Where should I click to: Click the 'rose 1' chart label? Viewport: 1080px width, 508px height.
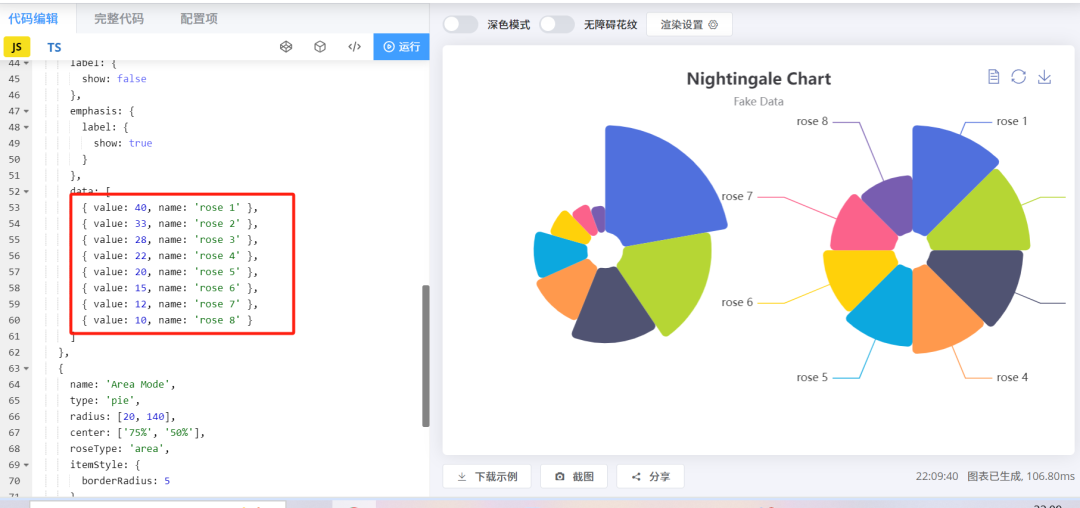(1012, 121)
